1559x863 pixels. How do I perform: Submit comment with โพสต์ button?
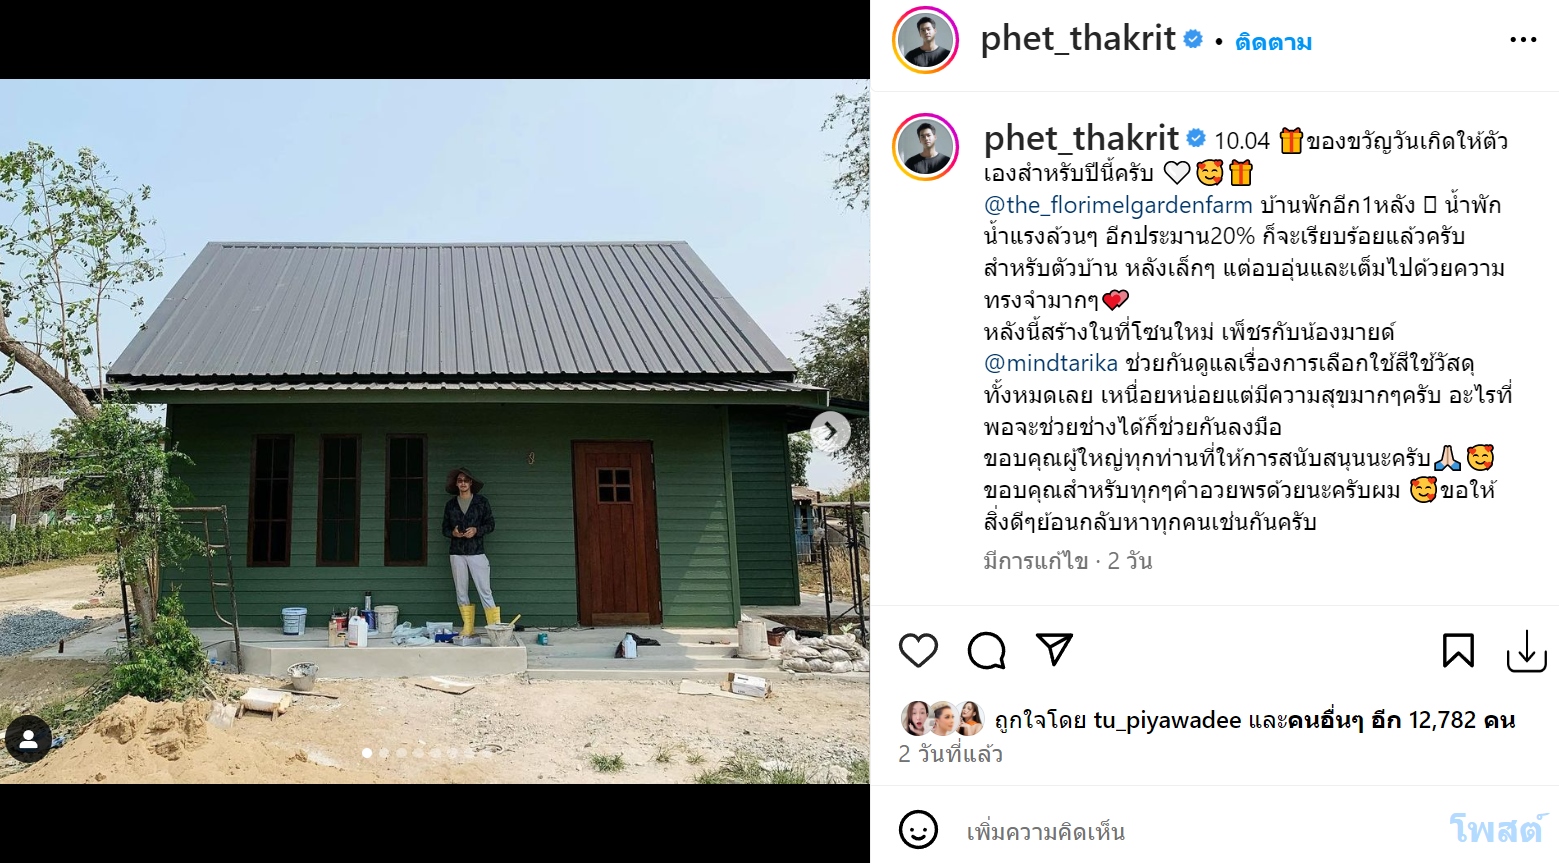(1496, 829)
